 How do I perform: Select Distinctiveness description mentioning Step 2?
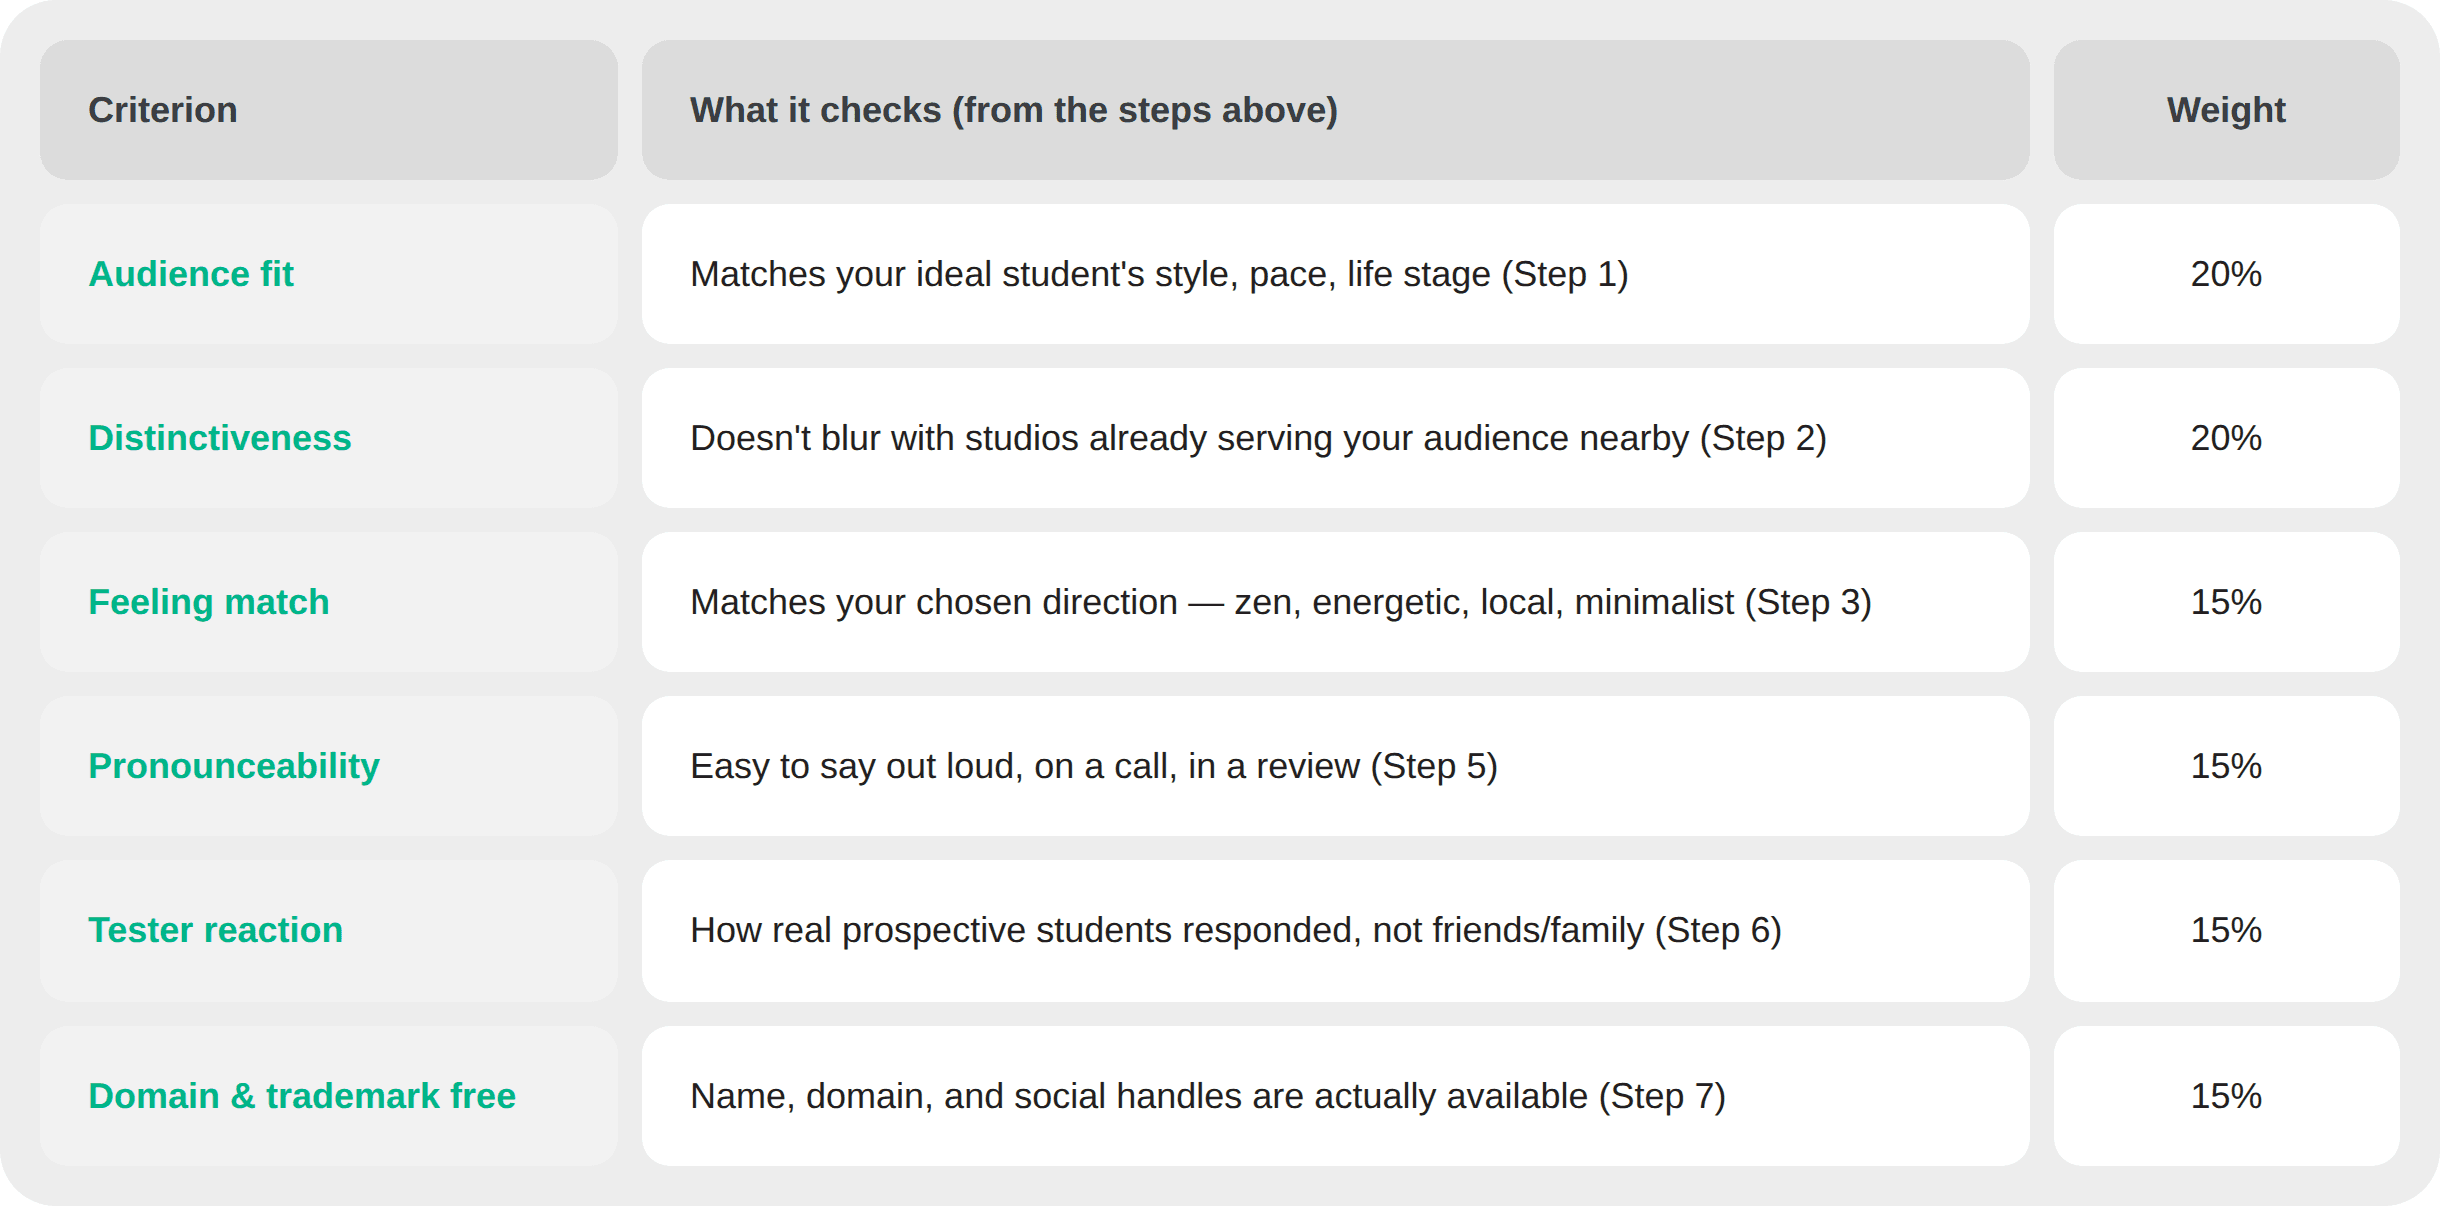click(x=1335, y=438)
